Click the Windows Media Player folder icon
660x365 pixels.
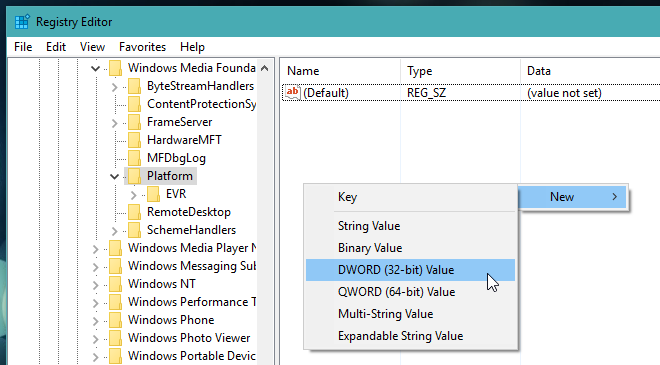[x=115, y=248]
